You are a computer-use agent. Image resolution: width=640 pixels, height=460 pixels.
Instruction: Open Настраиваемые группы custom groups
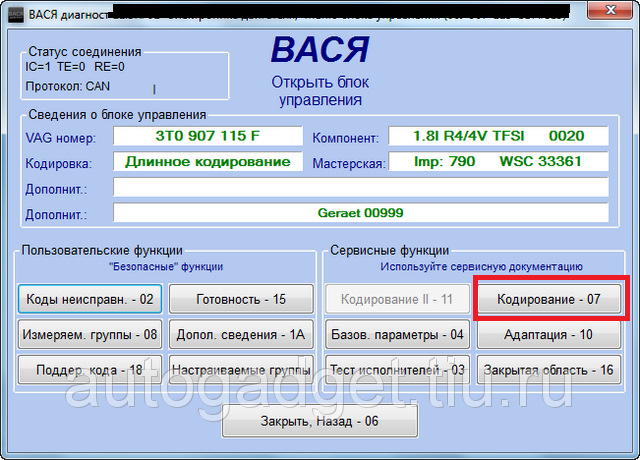pos(241,369)
